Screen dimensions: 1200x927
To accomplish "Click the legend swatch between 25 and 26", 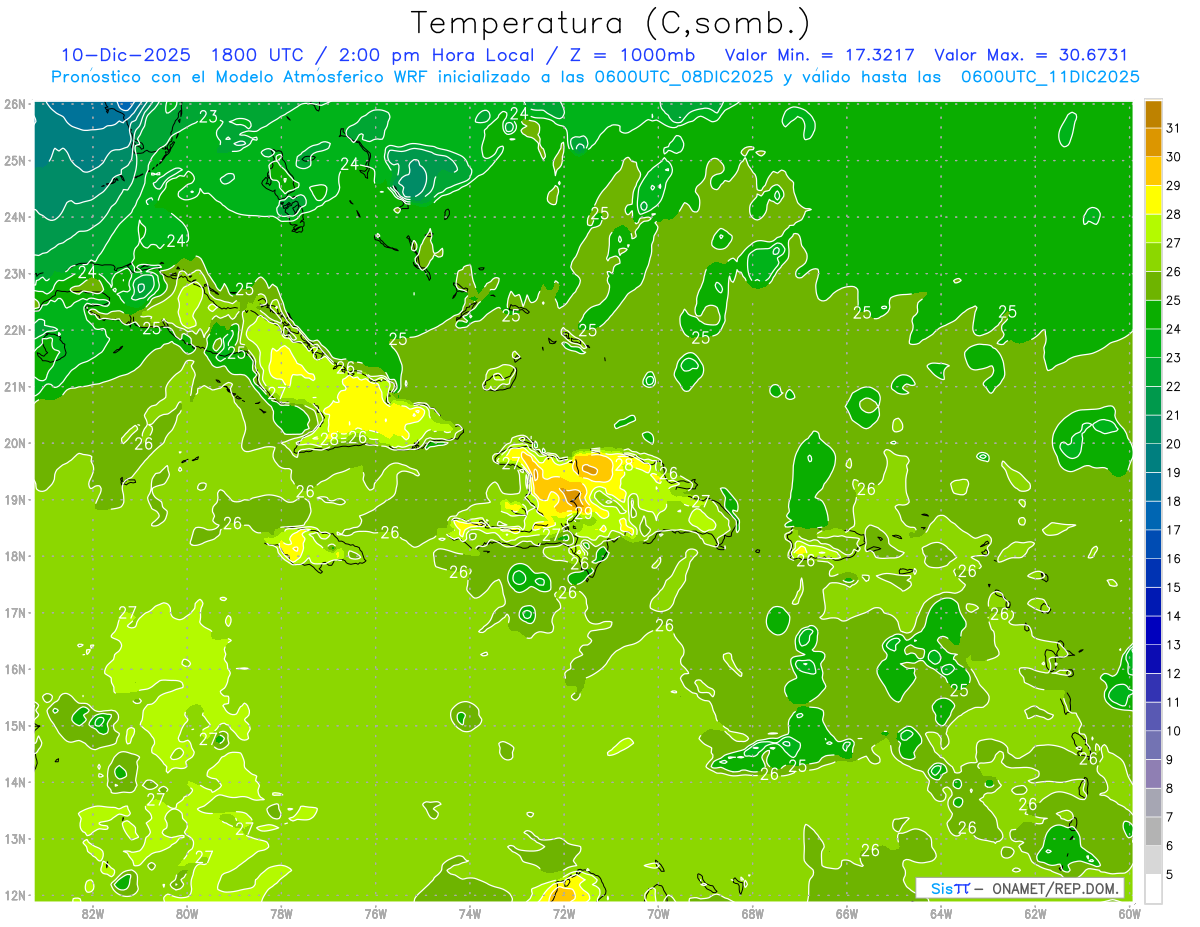I will pos(1153,286).
